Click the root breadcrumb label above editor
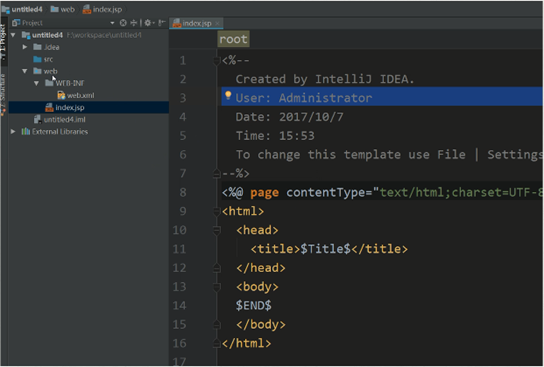This screenshot has height=367, width=544. point(233,39)
